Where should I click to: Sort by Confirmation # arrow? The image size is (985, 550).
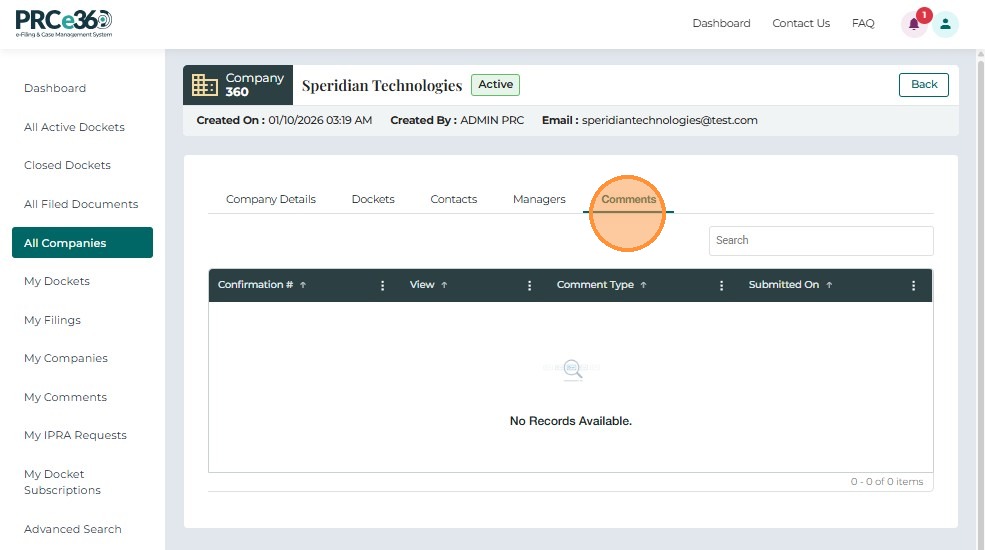303,285
